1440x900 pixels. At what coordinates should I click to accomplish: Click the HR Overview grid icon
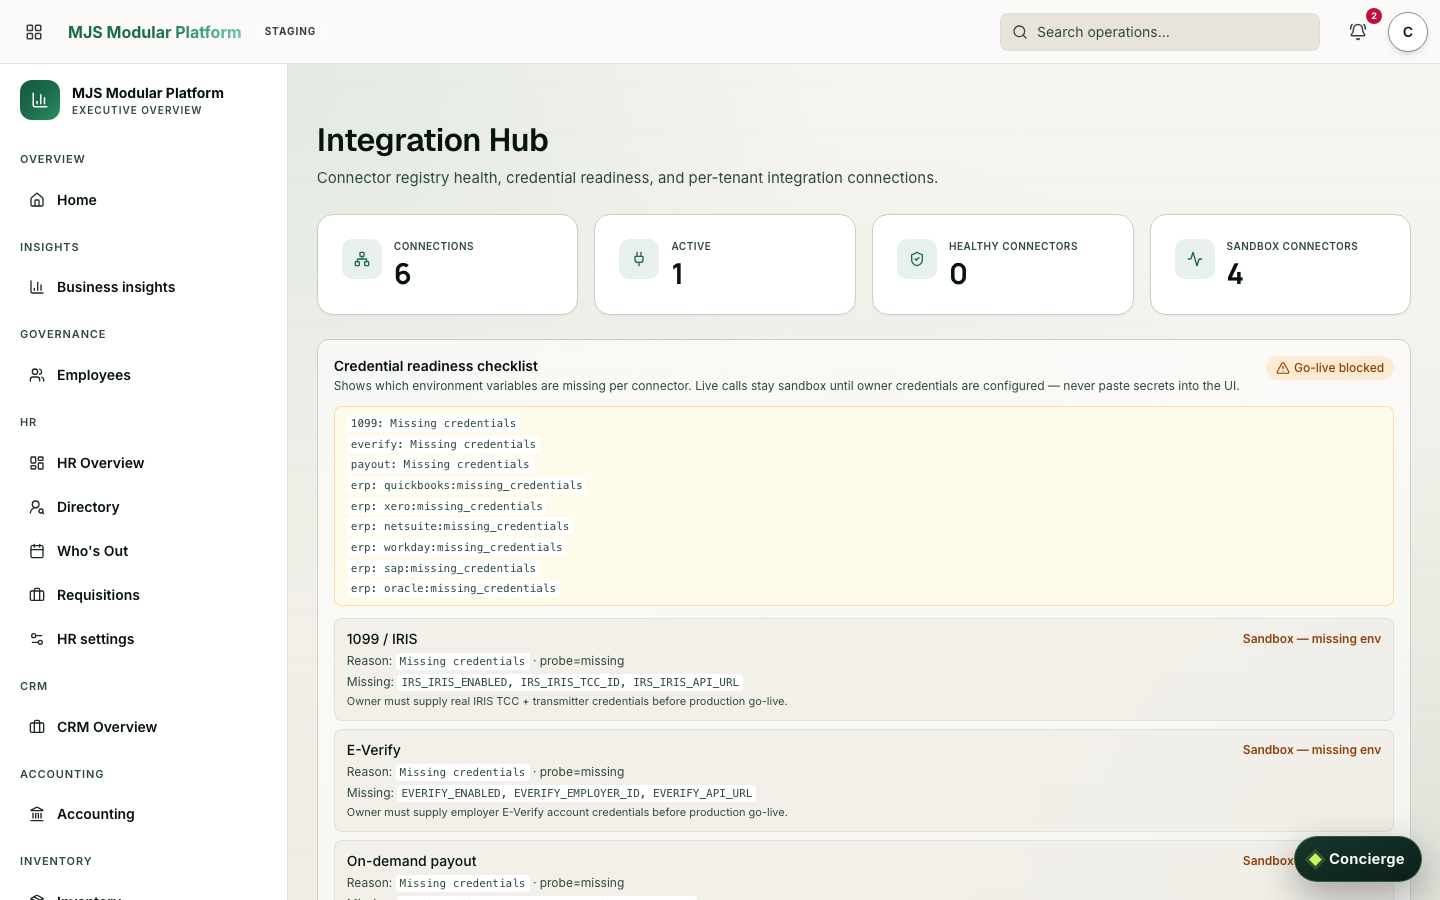click(37, 463)
